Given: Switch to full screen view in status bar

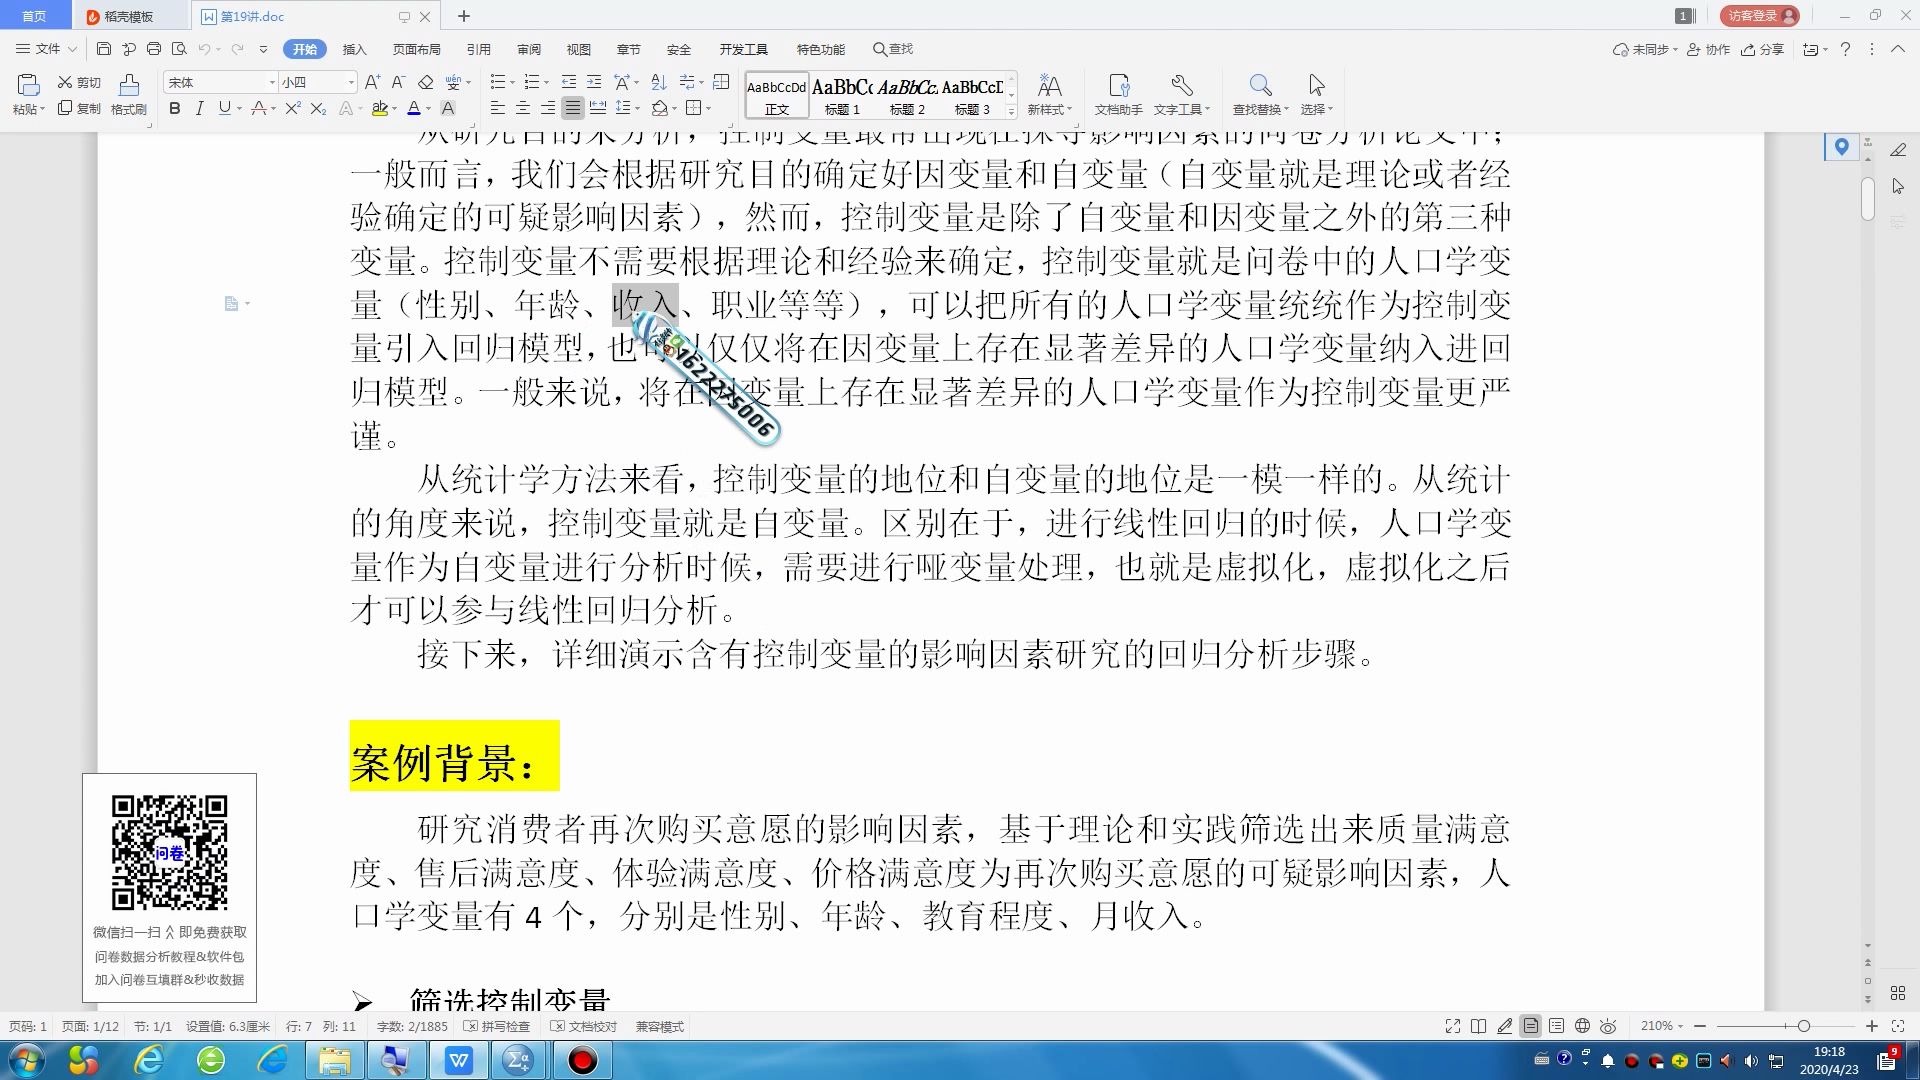Looking at the screenshot, I should click(x=1453, y=1026).
